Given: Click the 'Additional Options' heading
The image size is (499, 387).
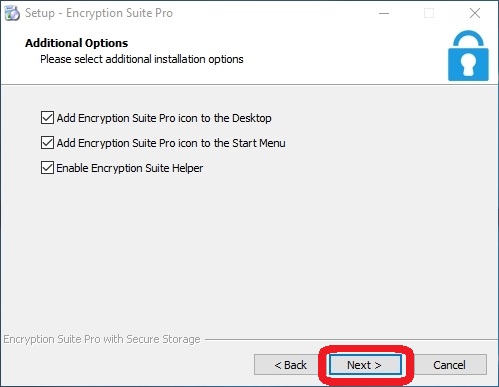Looking at the screenshot, I should [x=77, y=43].
